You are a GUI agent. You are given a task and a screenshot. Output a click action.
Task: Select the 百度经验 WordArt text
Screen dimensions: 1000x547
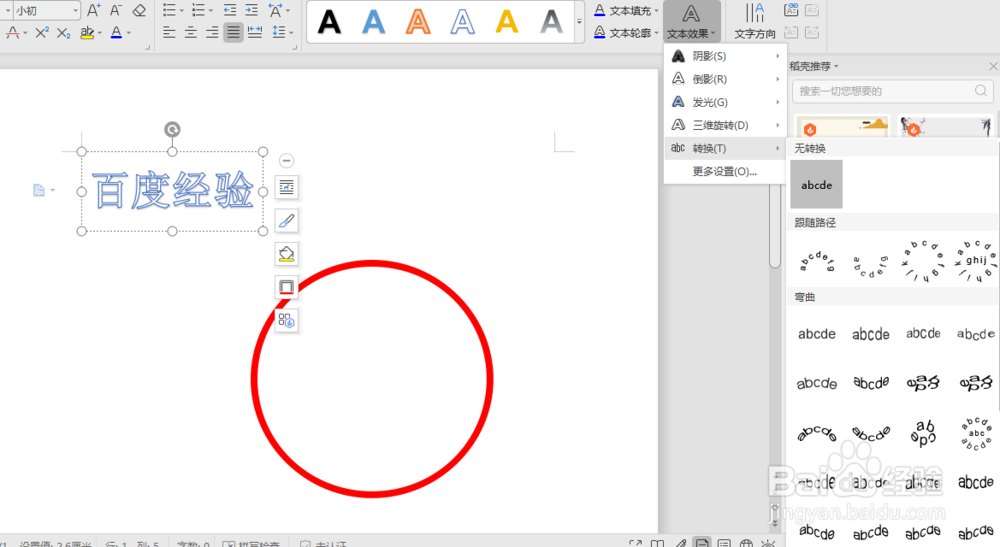[x=173, y=190]
